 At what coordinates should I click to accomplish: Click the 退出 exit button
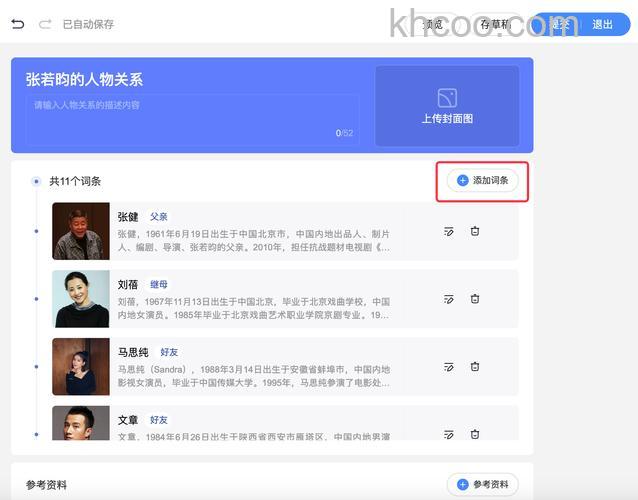[x=603, y=24]
